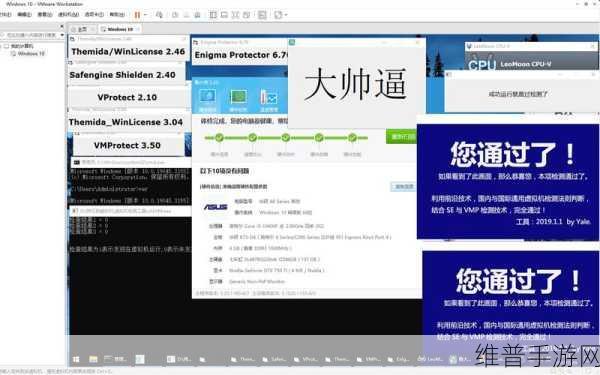Click the small light-blue button above hardware details
The height and width of the screenshot is (375, 600).
click(404, 186)
